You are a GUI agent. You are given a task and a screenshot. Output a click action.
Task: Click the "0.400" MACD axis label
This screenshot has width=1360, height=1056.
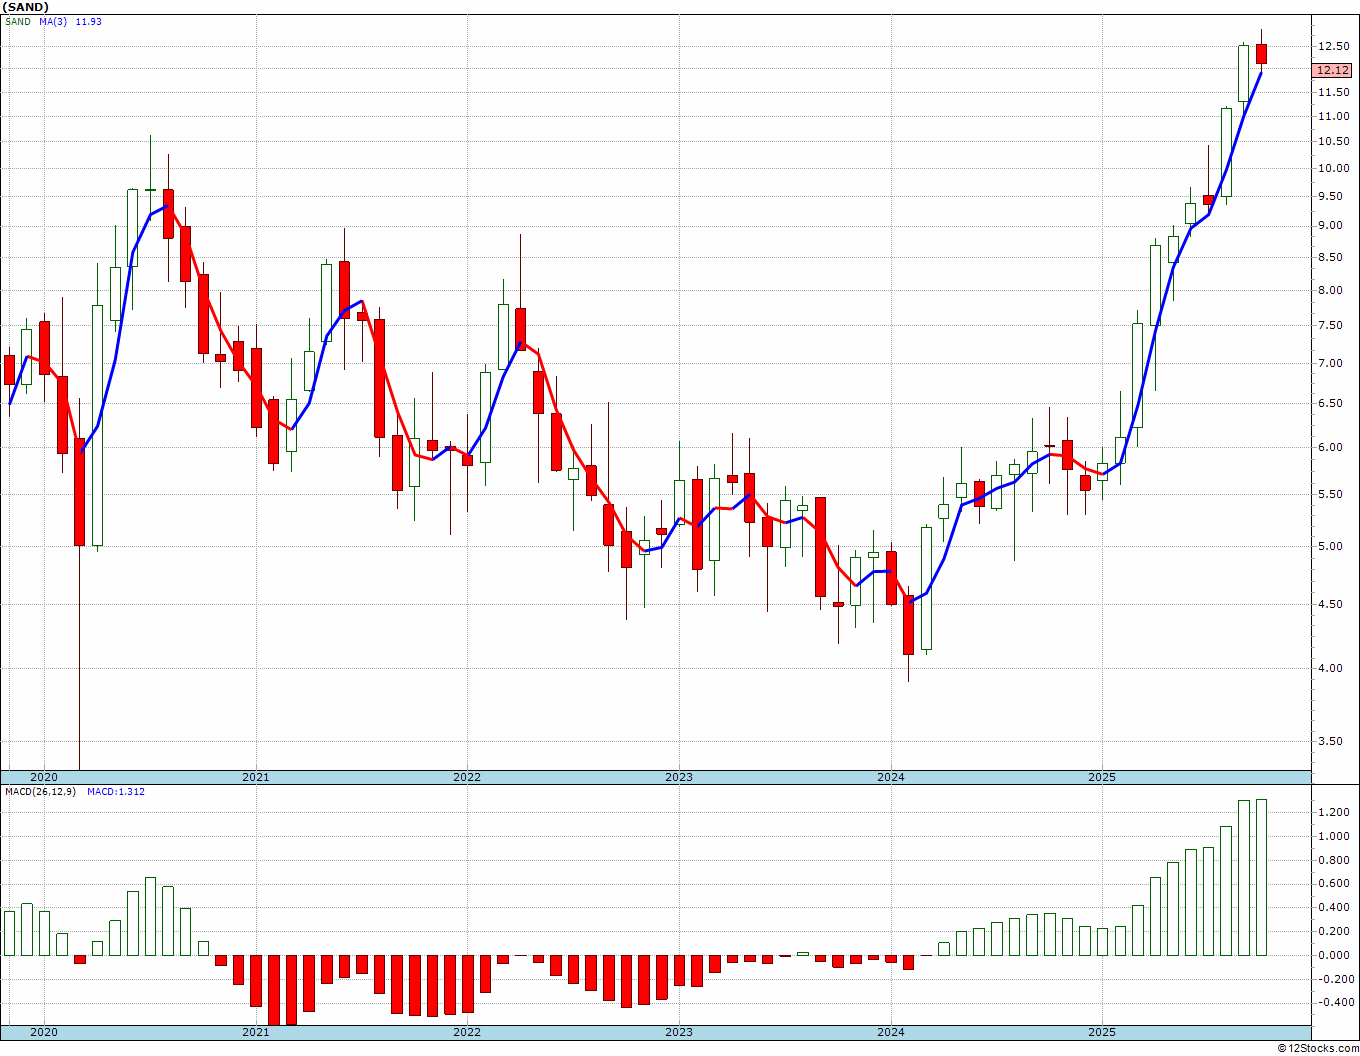coord(1334,907)
